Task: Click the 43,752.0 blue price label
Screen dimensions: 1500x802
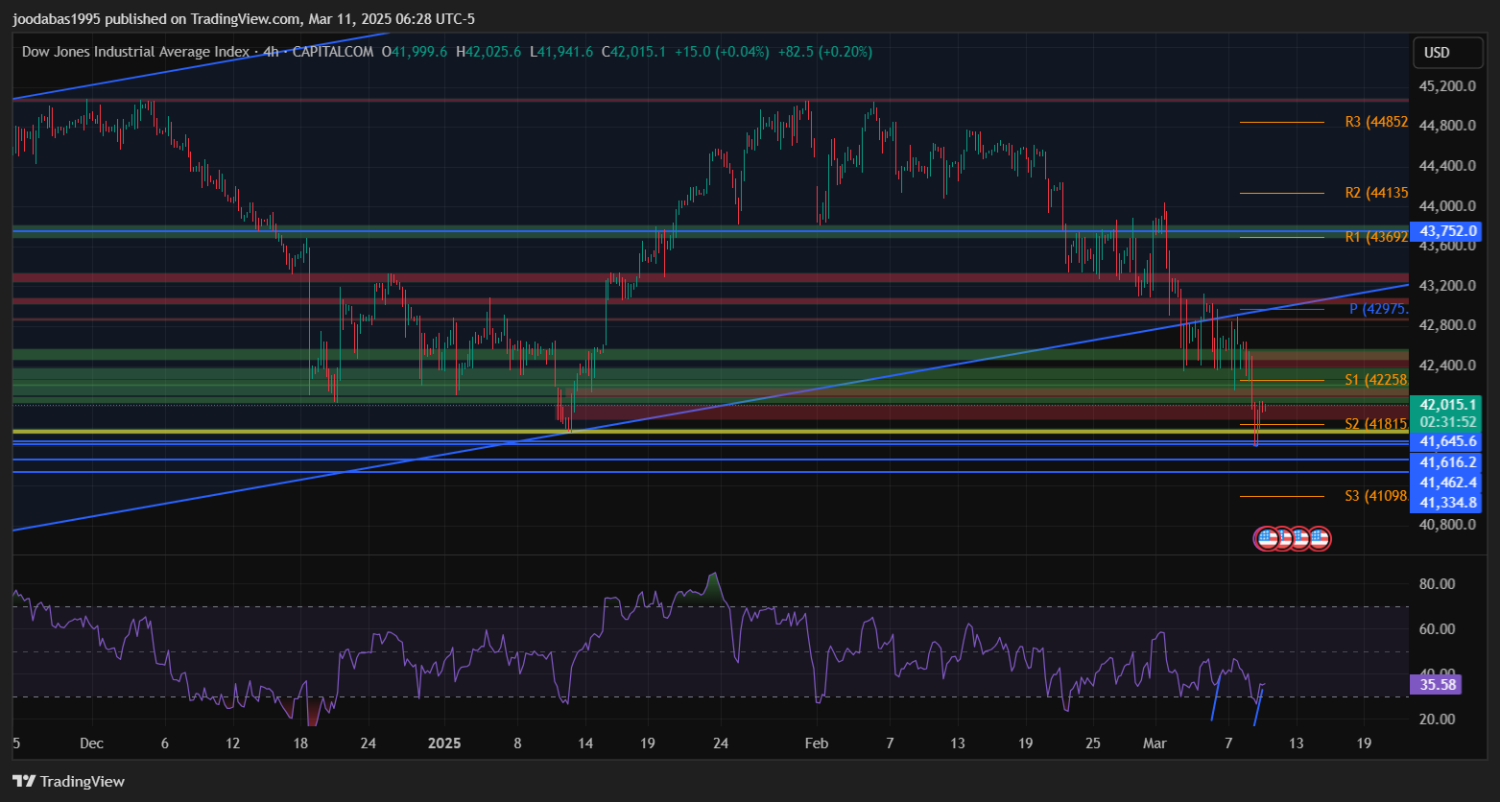Action: point(1442,230)
